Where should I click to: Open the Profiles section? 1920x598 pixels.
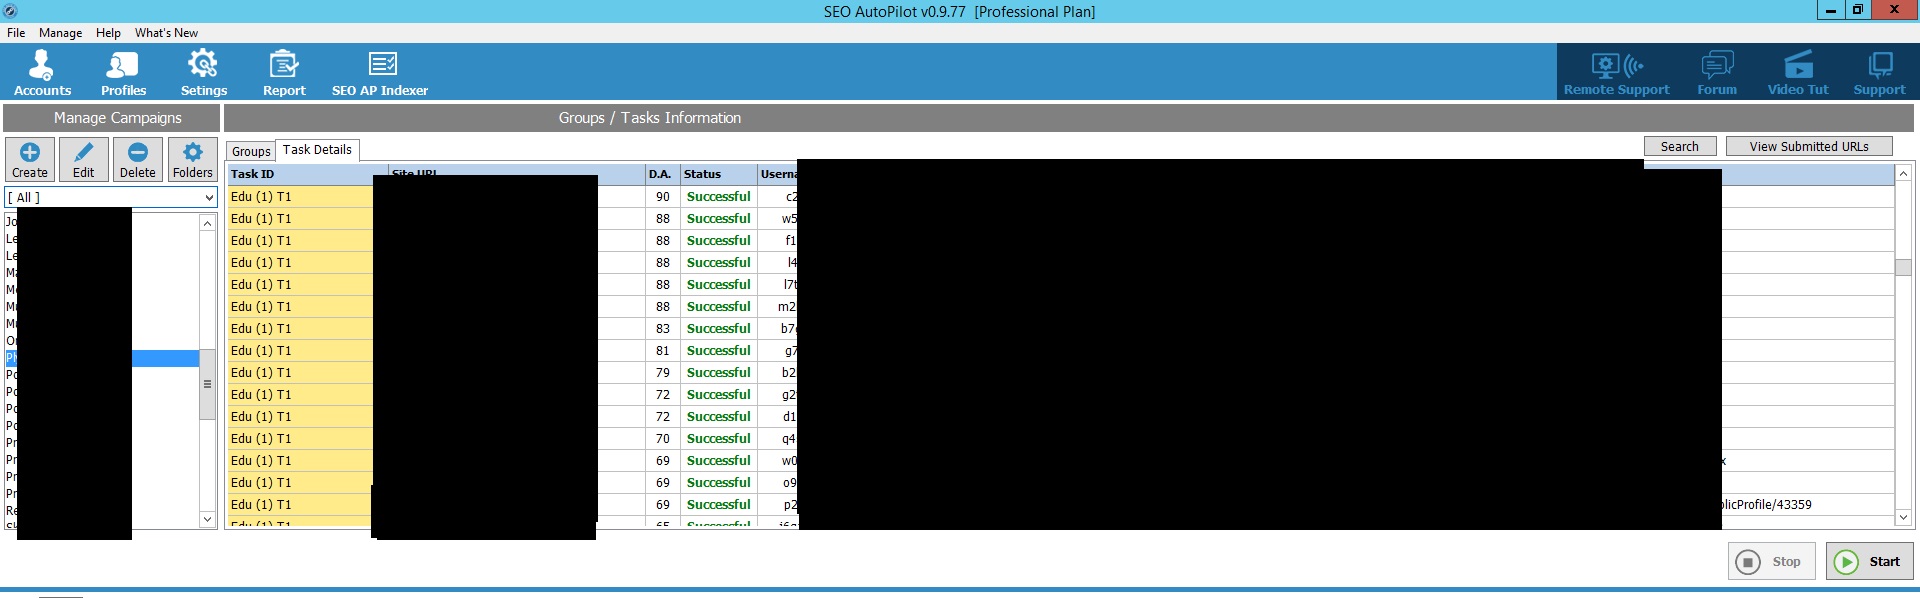[x=123, y=72]
